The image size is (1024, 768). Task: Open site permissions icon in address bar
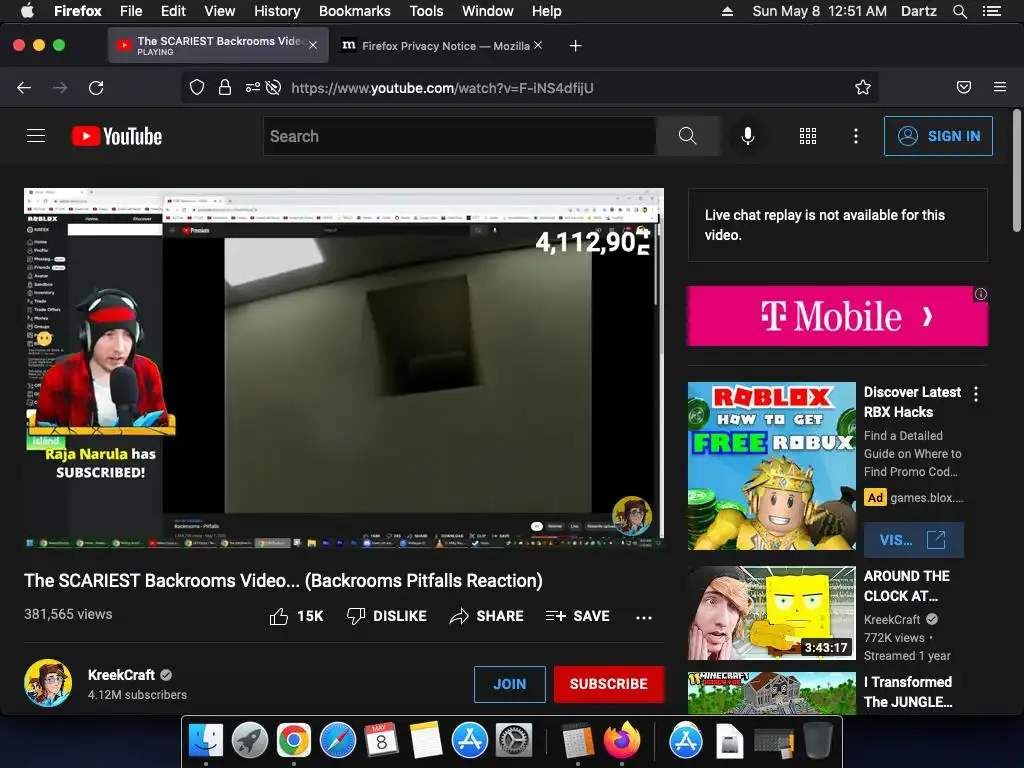(253, 88)
